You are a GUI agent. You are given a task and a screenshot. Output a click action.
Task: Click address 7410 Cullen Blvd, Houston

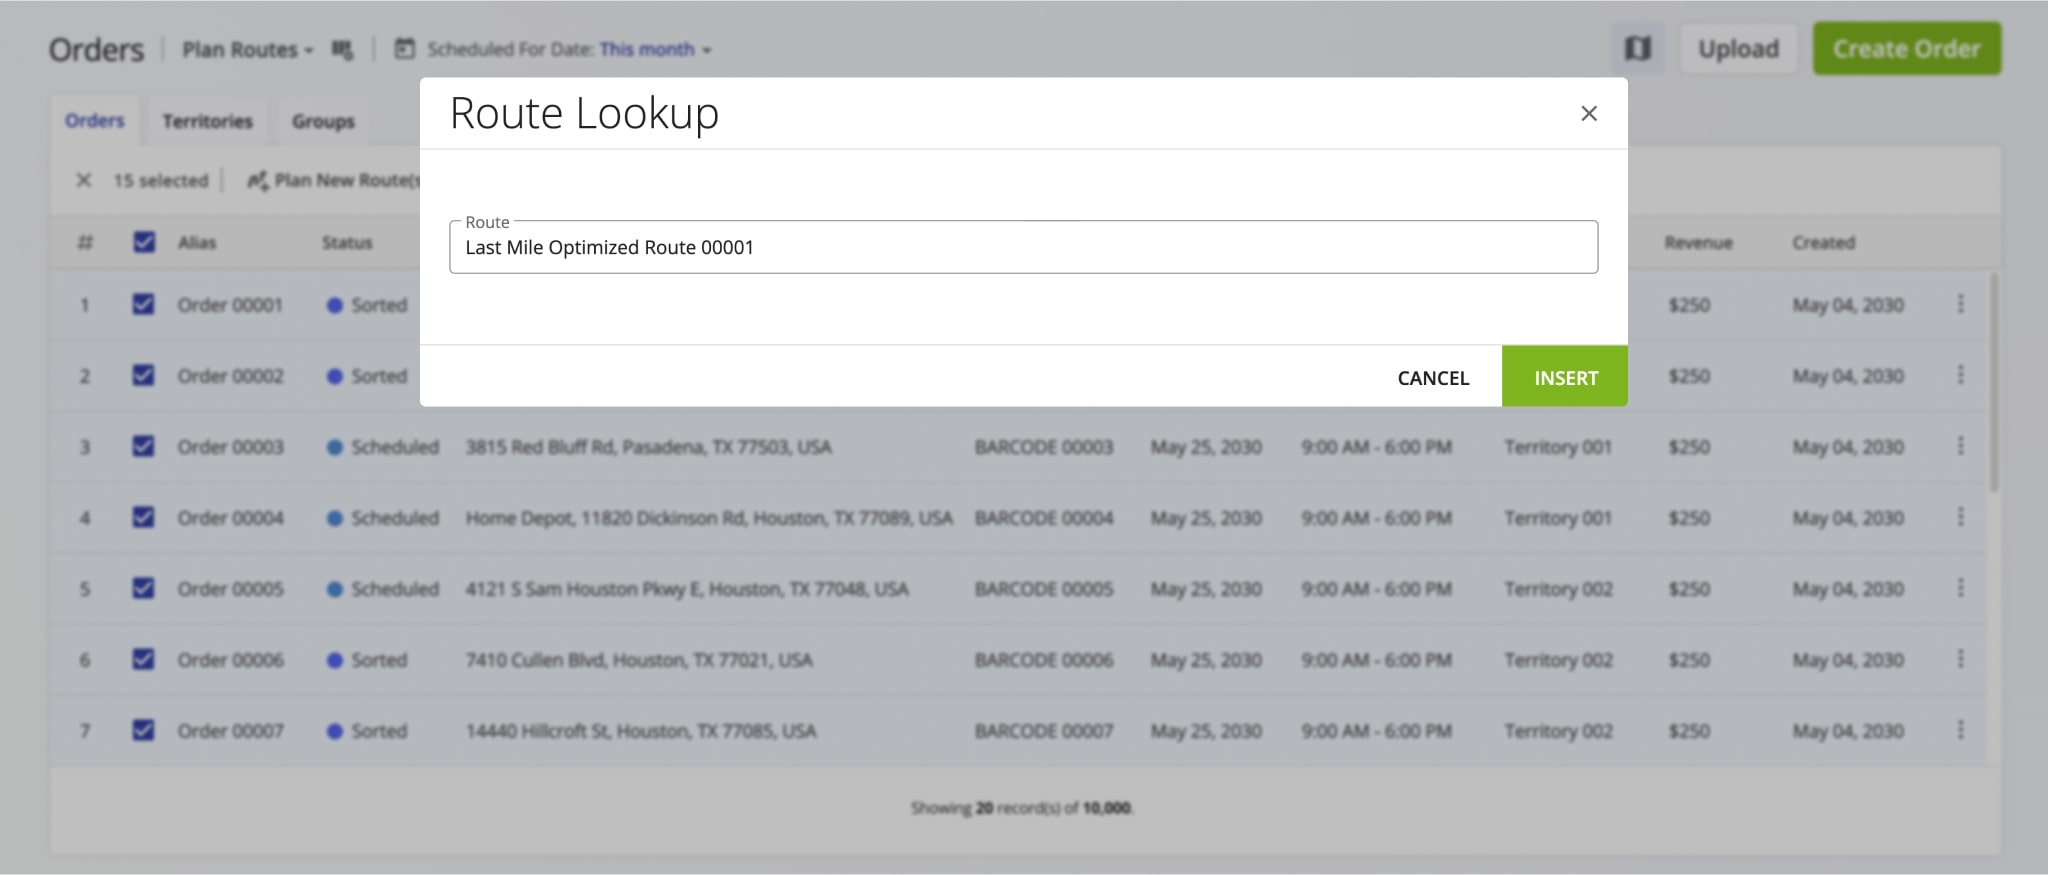coord(639,660)
